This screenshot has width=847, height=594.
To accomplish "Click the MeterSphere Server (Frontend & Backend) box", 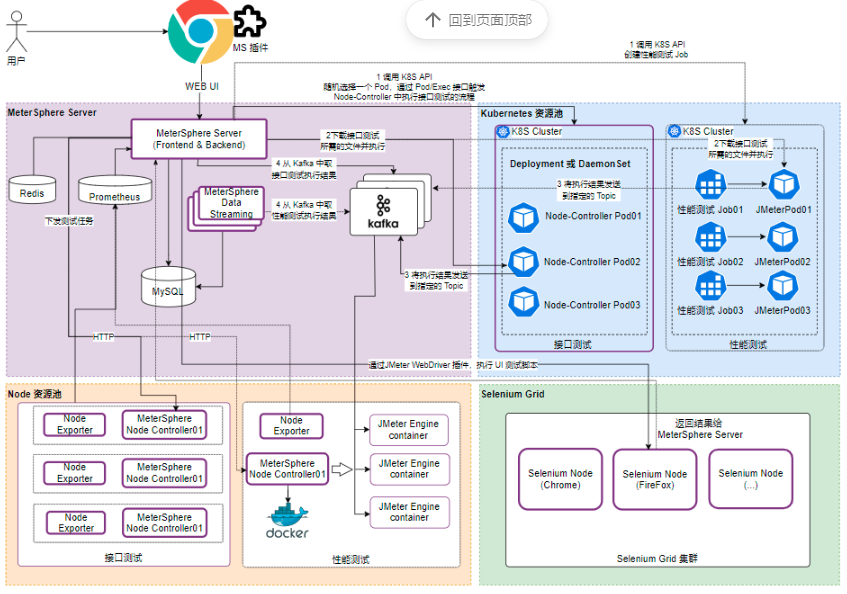I will pyautogui.click(x=199, y=139).
